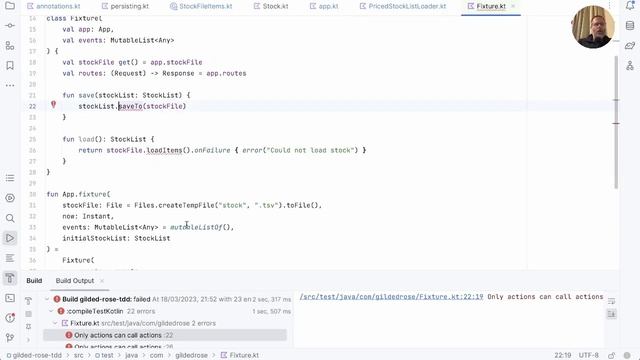Viewport: 640px width, 360px height.
Task: Click the editor vertical scrollbar
Action: click(x=616, y=122)
